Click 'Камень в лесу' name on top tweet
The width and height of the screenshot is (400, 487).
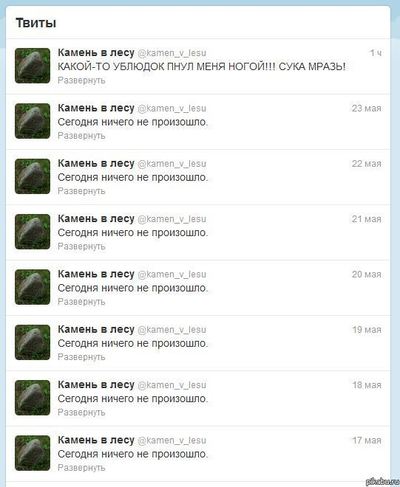[96, 53]
